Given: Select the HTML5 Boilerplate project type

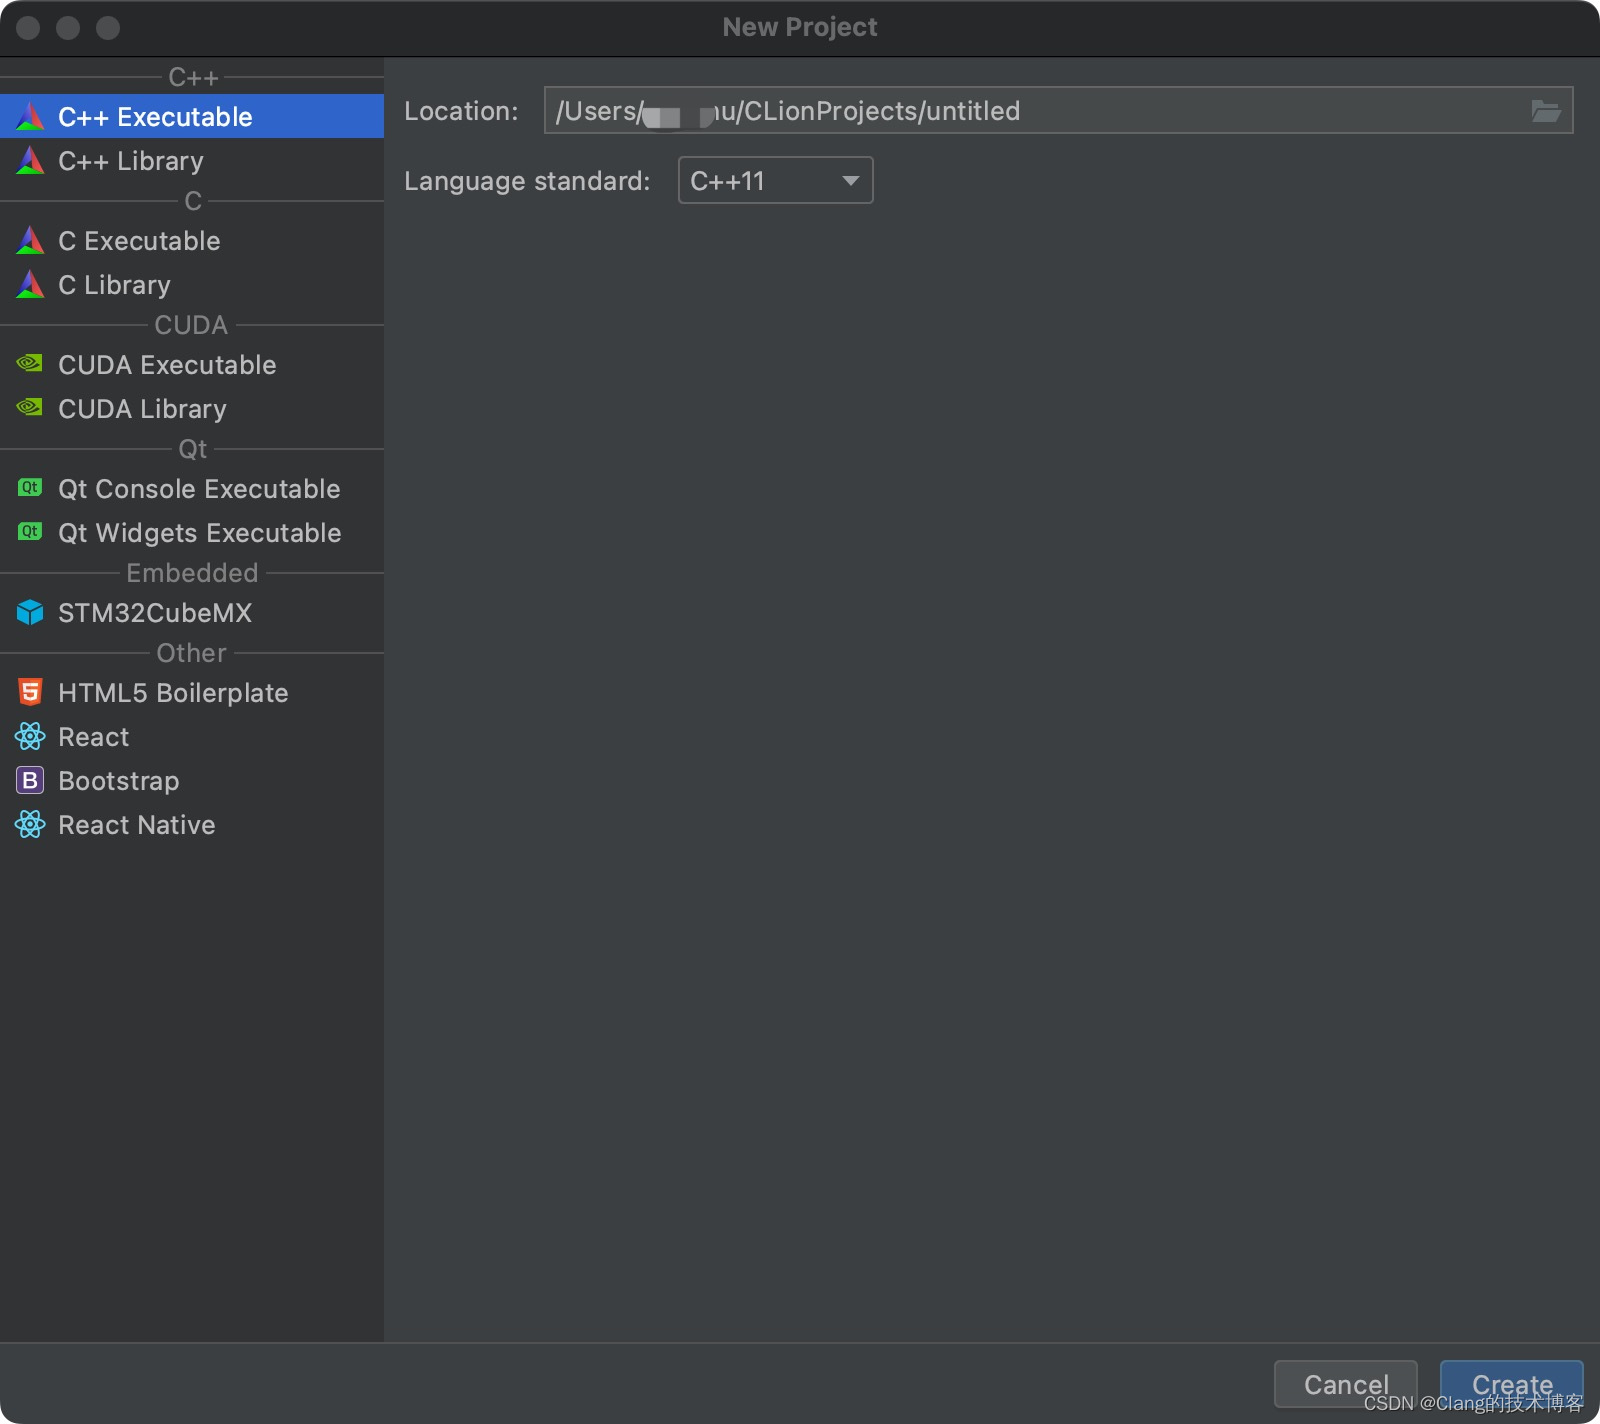Looking at the screenshot, I should point(192,693).
